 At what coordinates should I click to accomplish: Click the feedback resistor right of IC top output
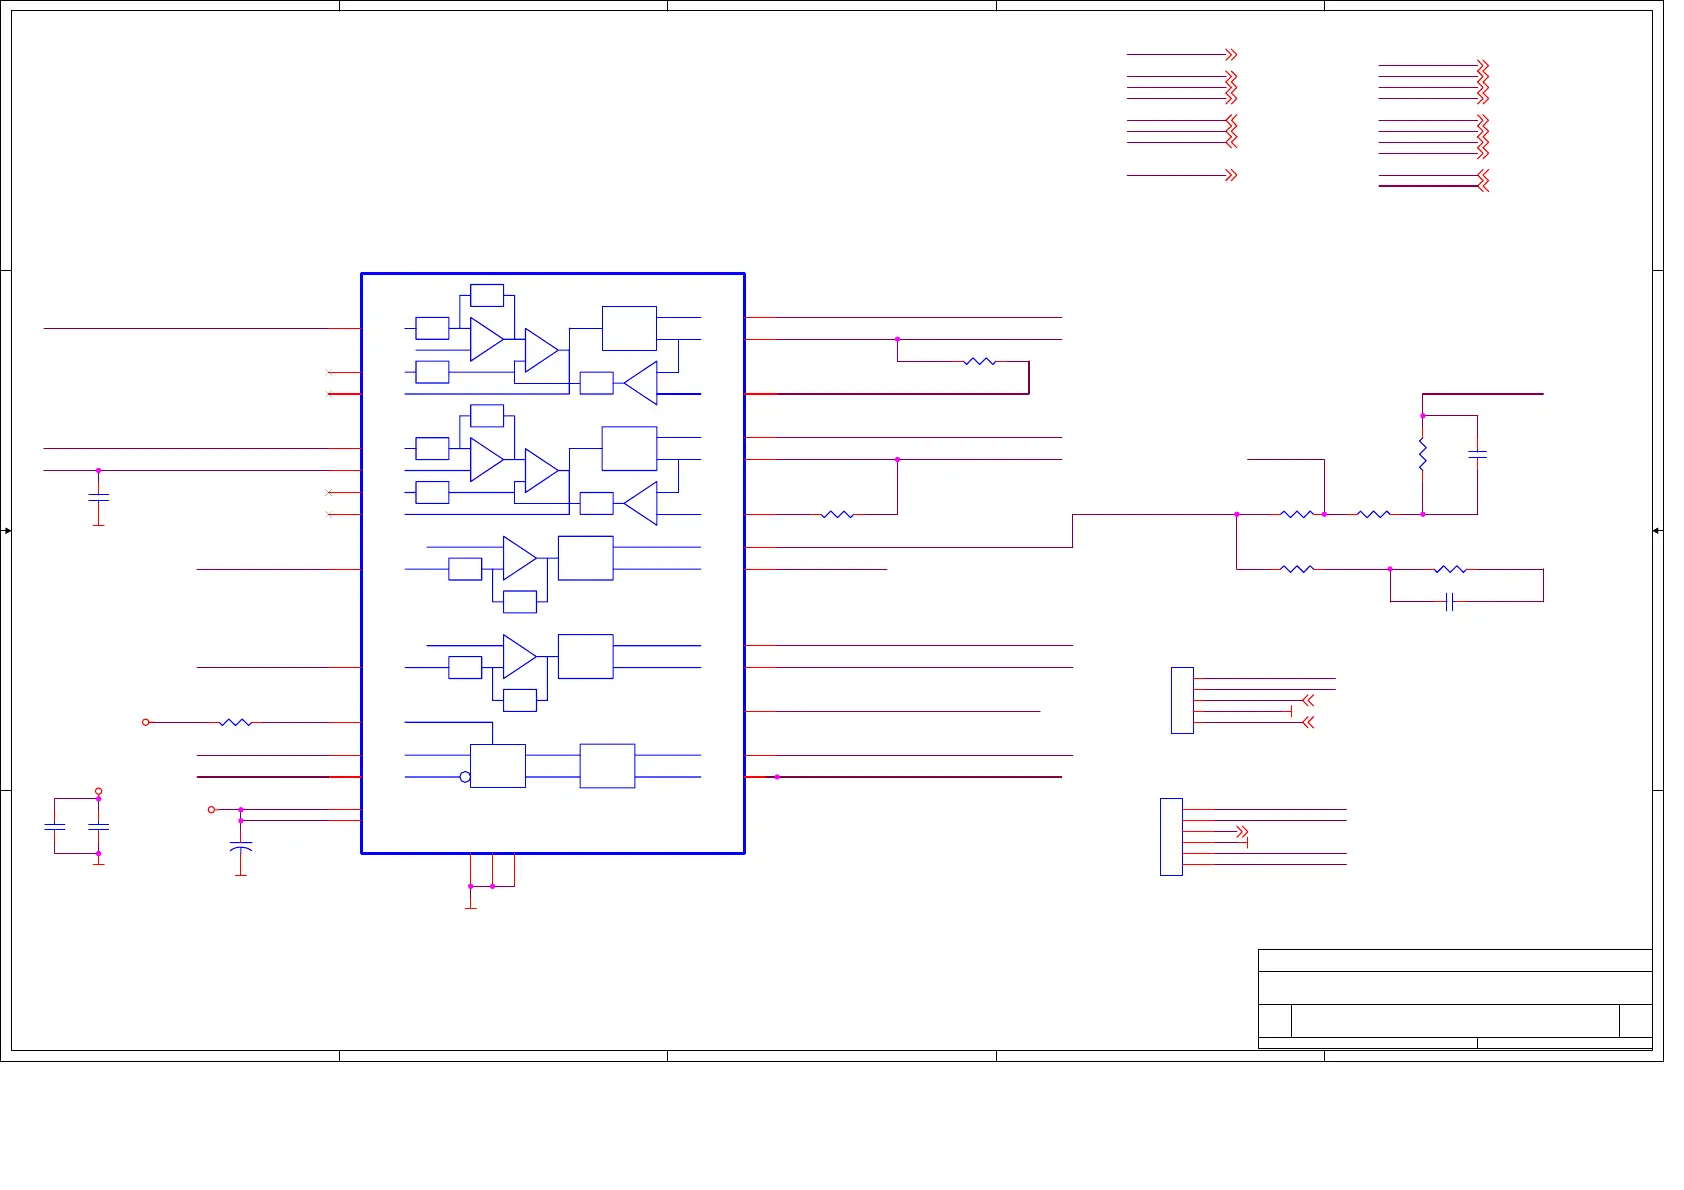click(x=980, y=361)
